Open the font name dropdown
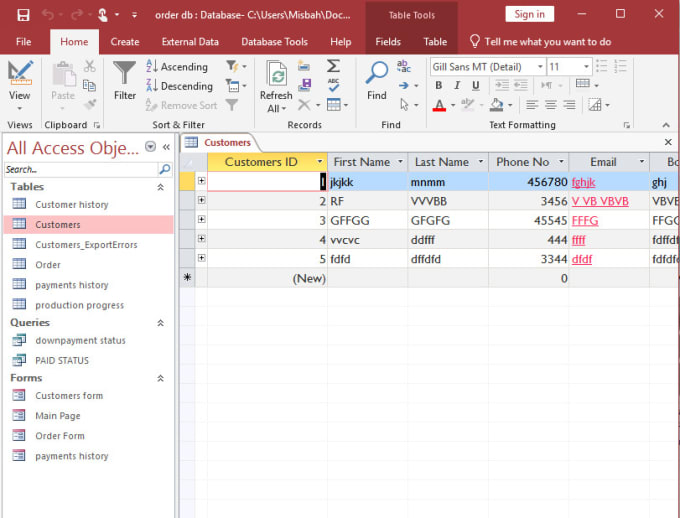This screenshot has height=518, width=680. click(540, 67)
